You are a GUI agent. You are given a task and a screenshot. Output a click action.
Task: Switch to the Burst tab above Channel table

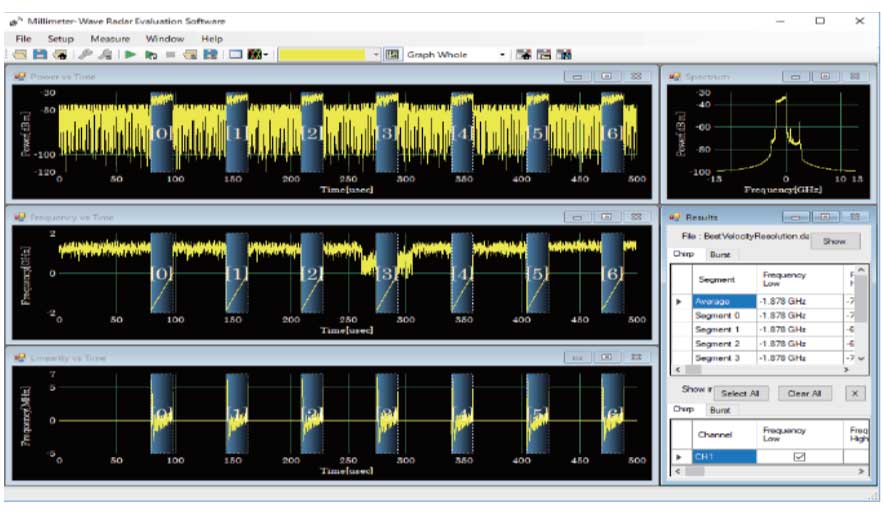coord(720,410)
